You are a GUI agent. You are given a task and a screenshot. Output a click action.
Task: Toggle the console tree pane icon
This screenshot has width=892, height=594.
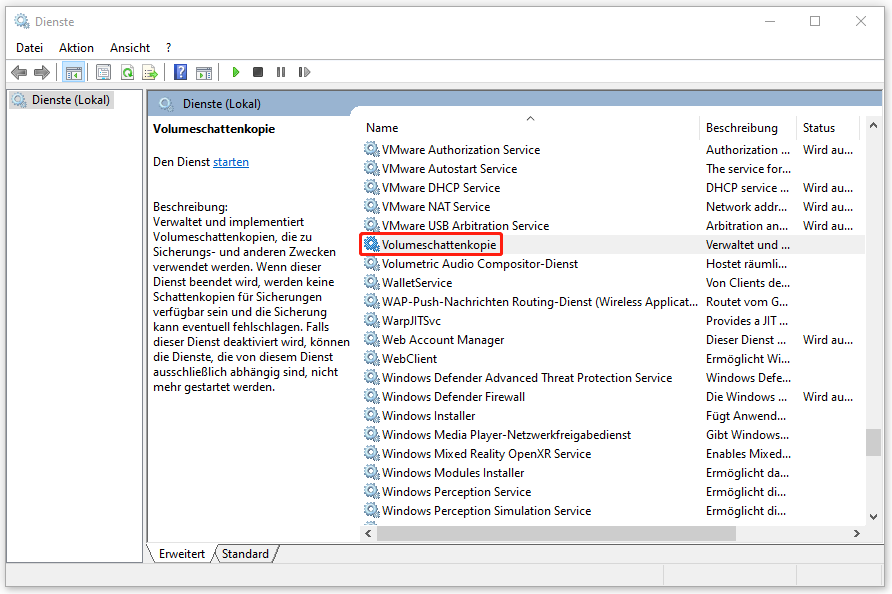(x=74, y=72)
